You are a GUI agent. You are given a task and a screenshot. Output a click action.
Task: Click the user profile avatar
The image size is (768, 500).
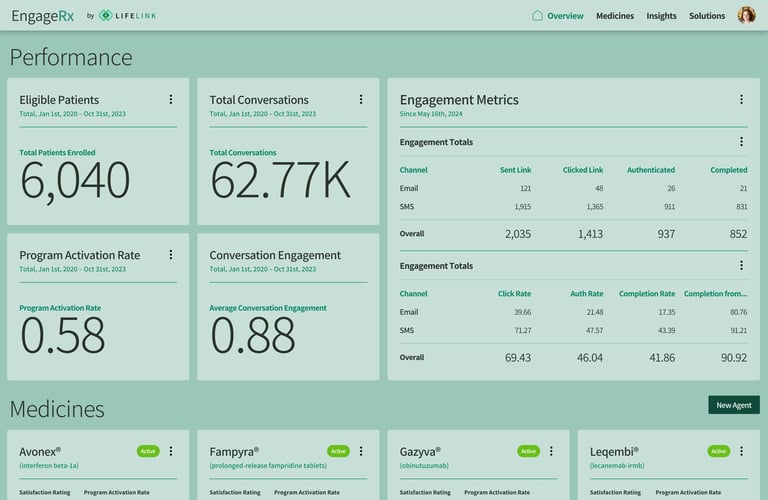click(x=746, y=15)
